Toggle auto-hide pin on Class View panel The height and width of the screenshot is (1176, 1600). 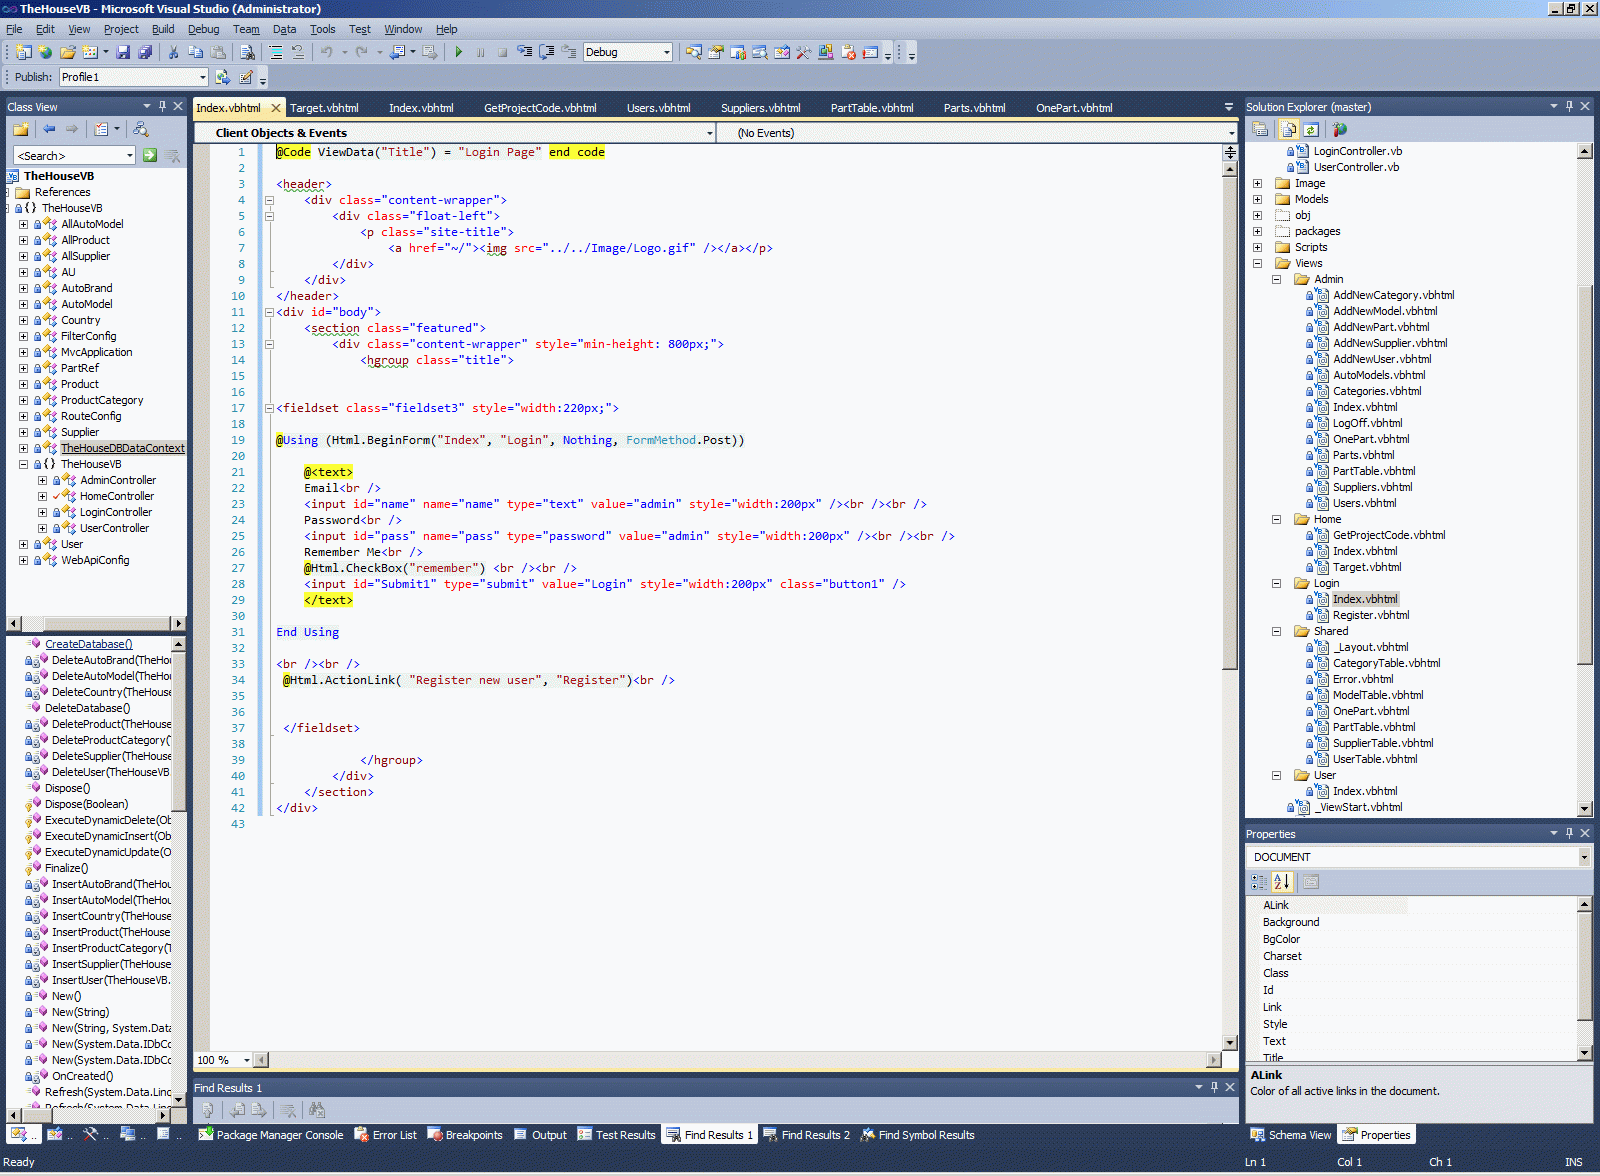click(x=162, y=106)
